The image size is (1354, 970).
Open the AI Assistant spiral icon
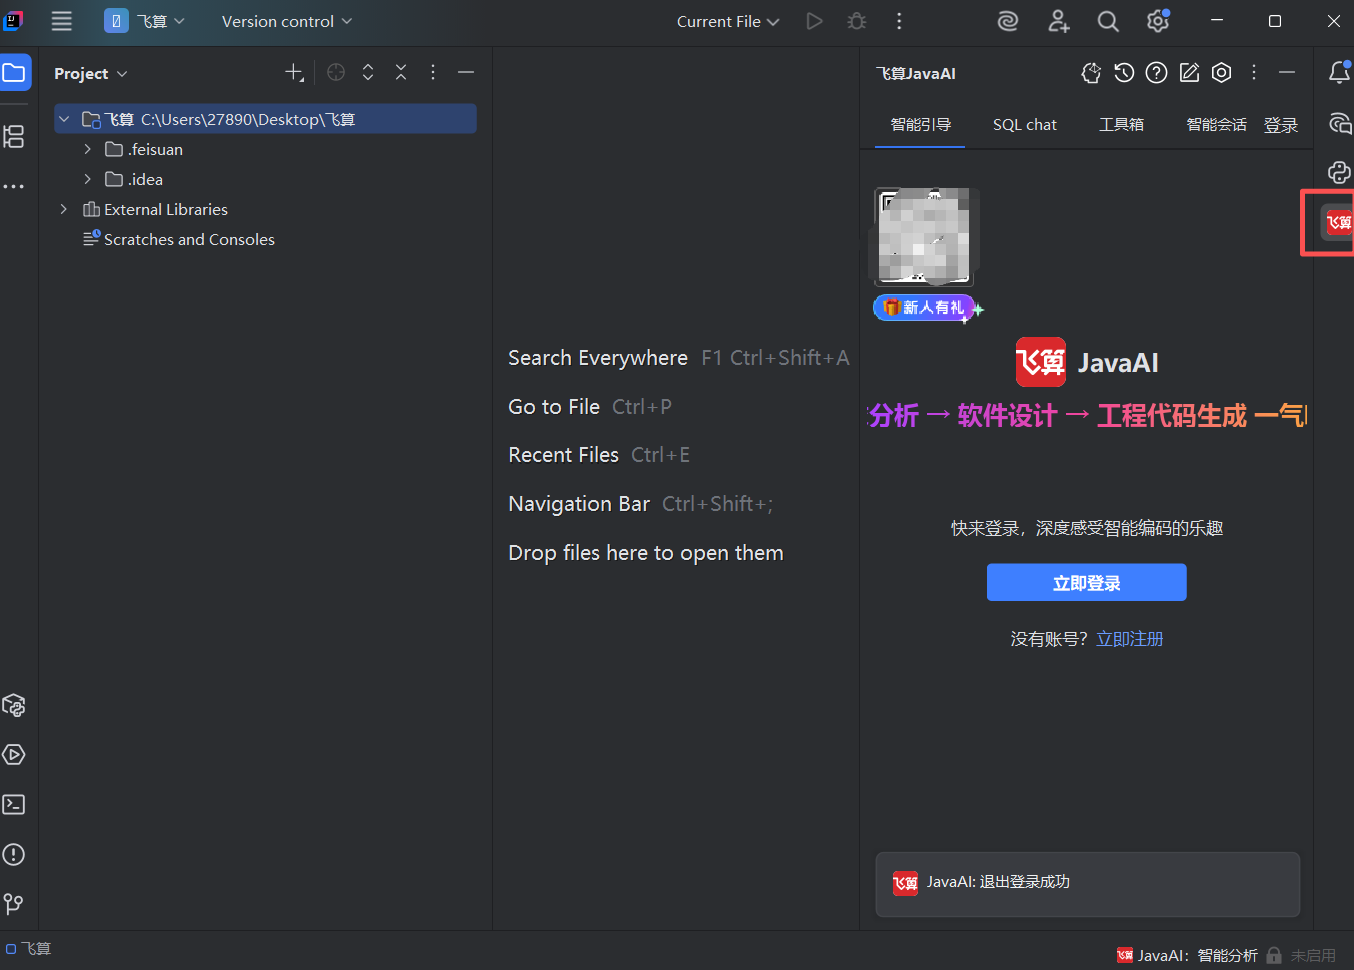tap(1008, 21)
